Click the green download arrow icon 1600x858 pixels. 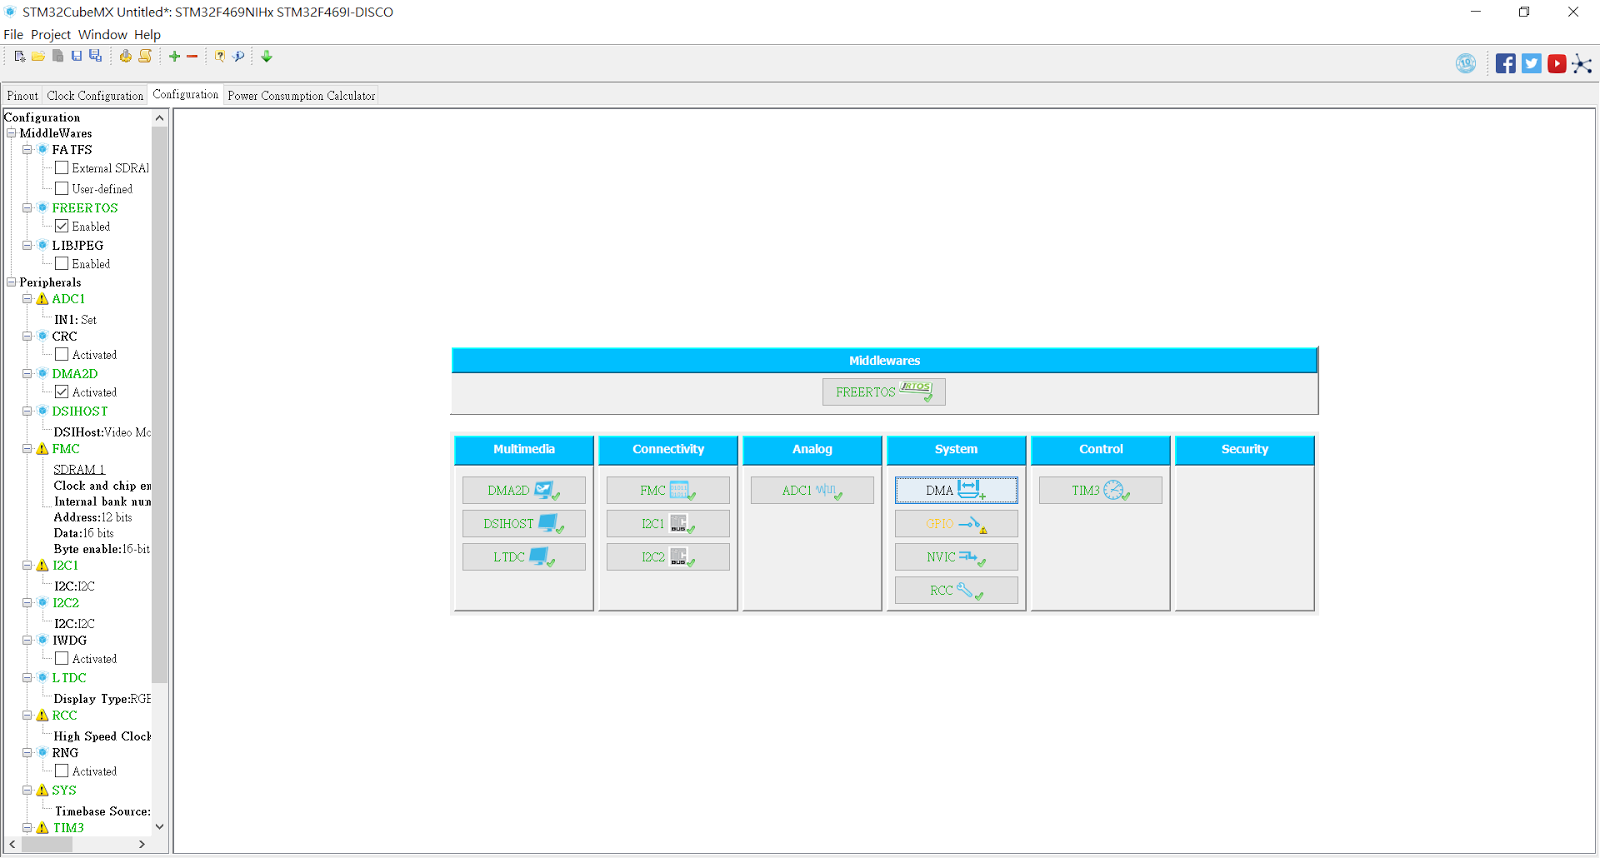267,57
